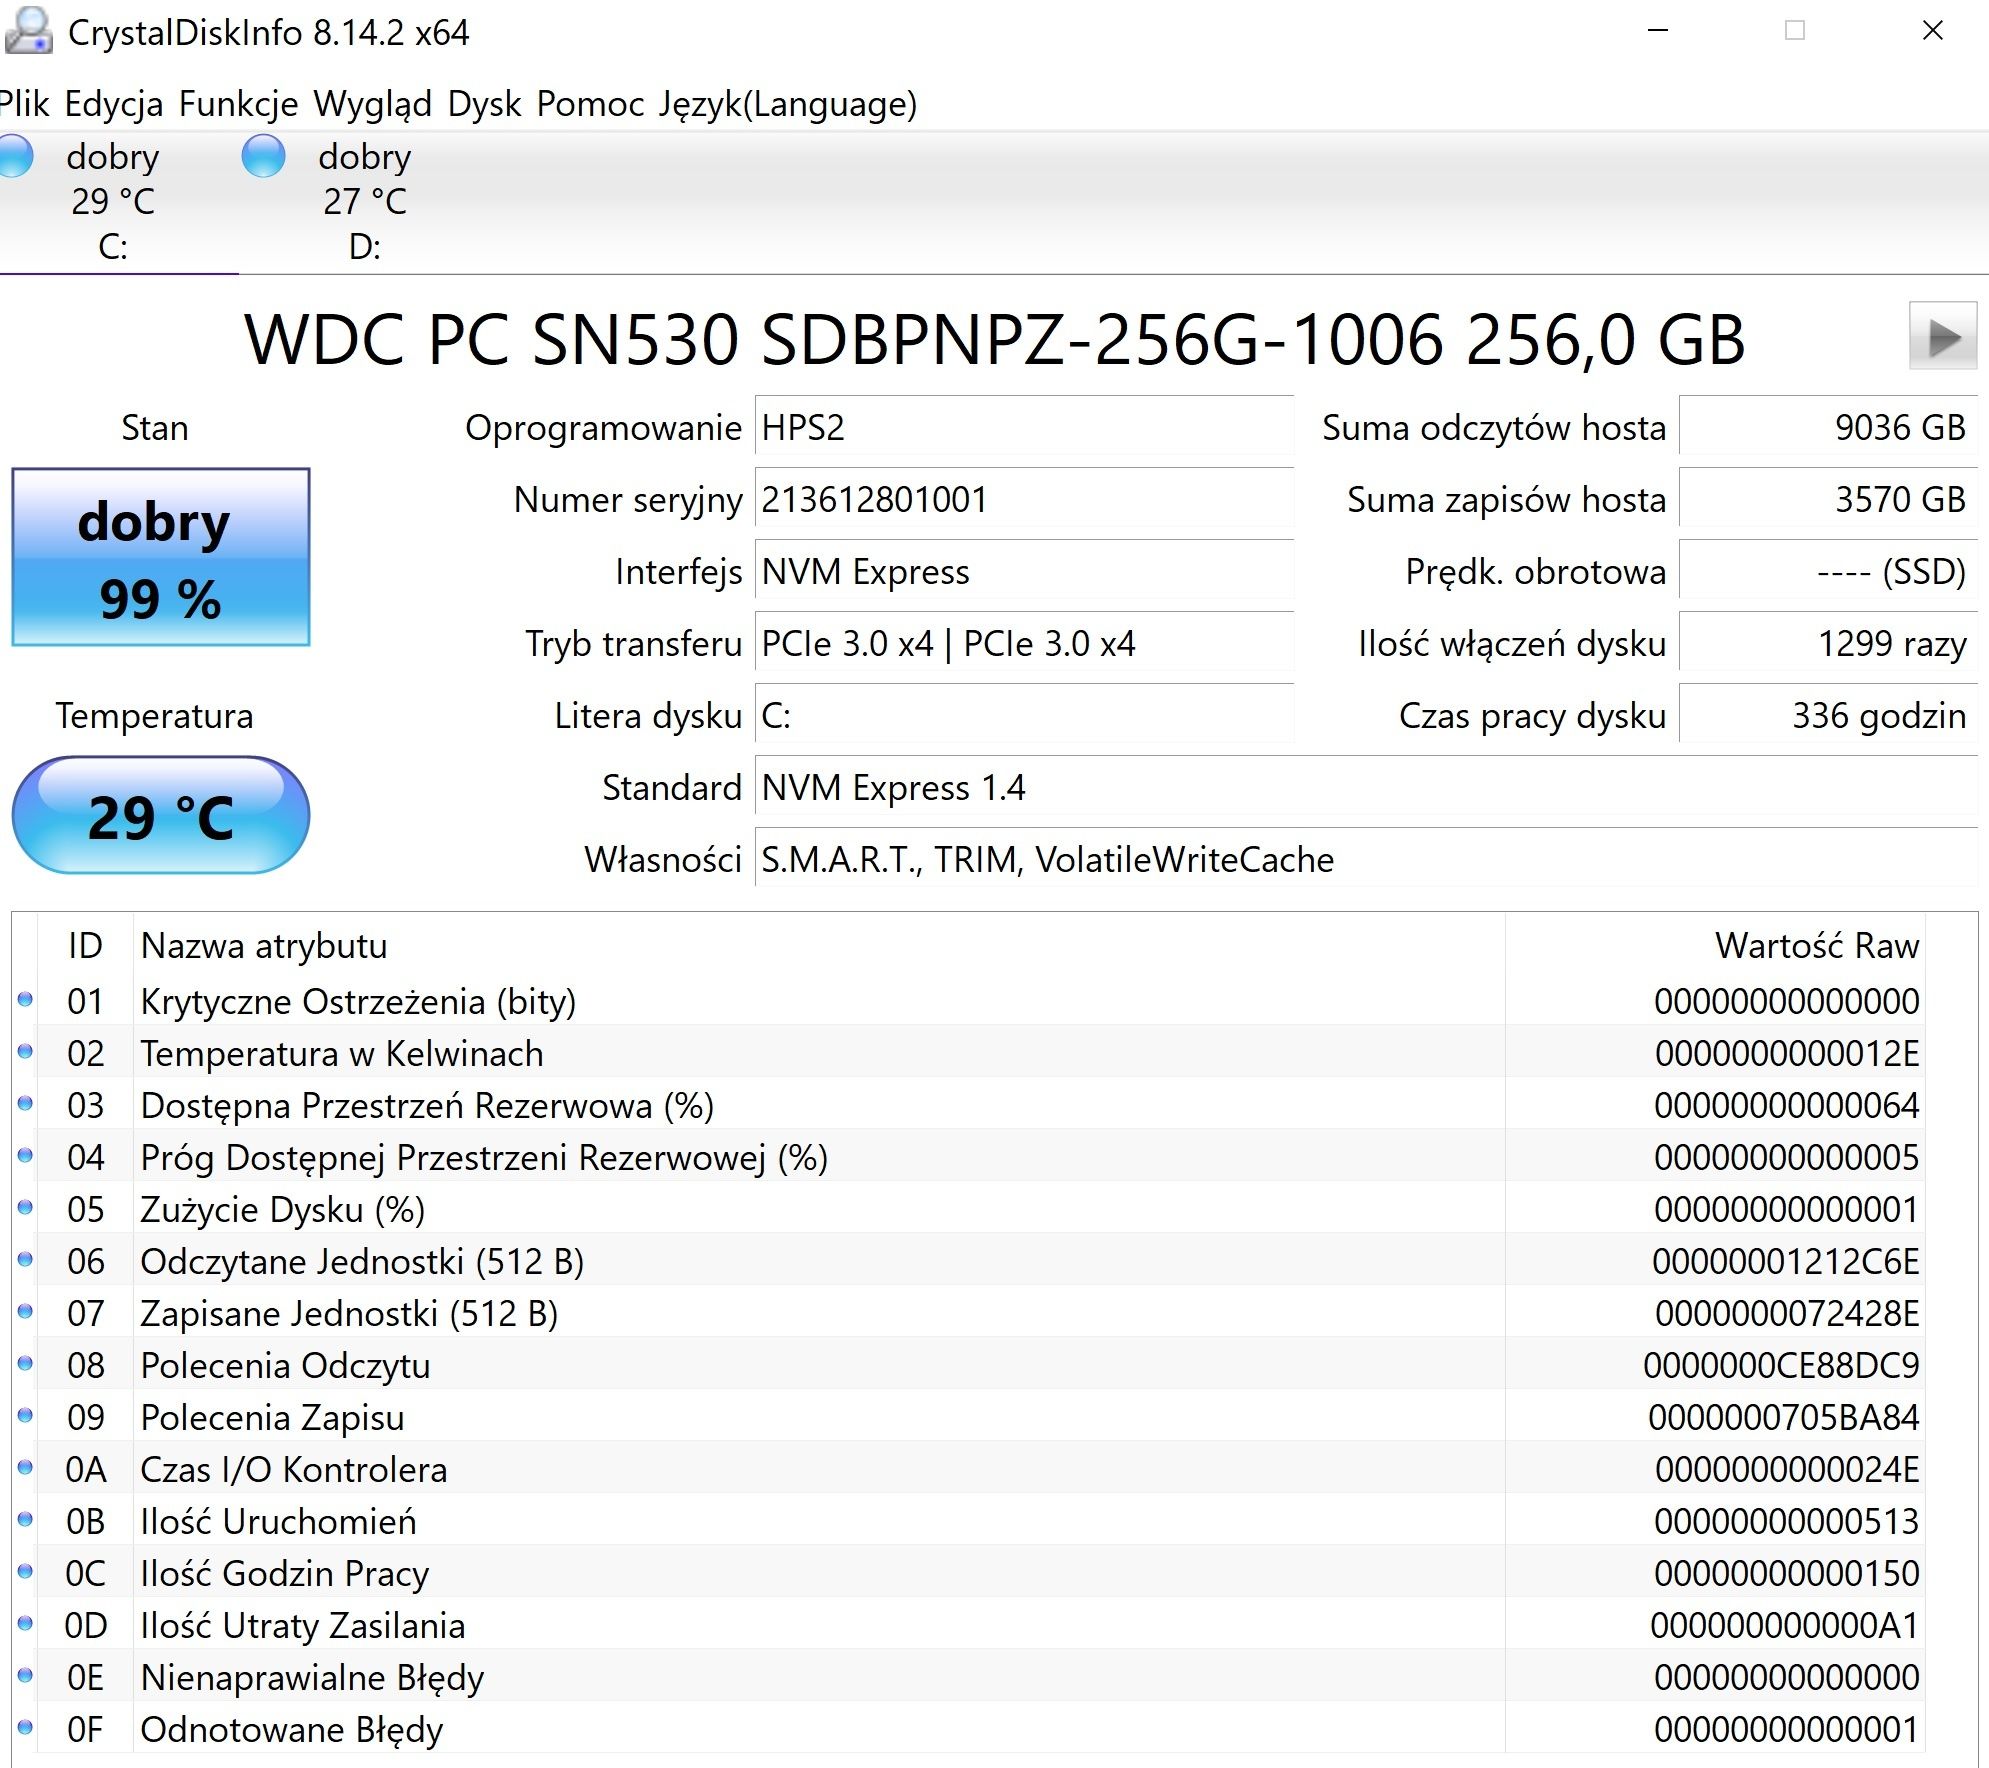Click the disk model title WDC PC SN530

click(994, 339)
